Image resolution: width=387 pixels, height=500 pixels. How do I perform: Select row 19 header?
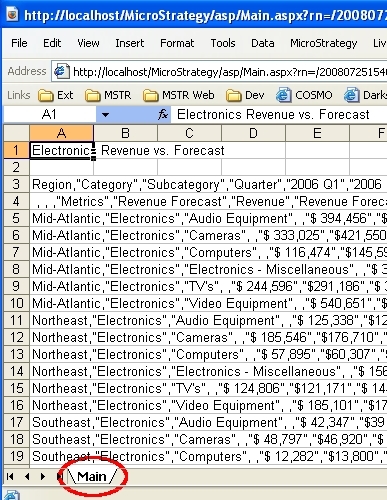(x=16, y=456)
